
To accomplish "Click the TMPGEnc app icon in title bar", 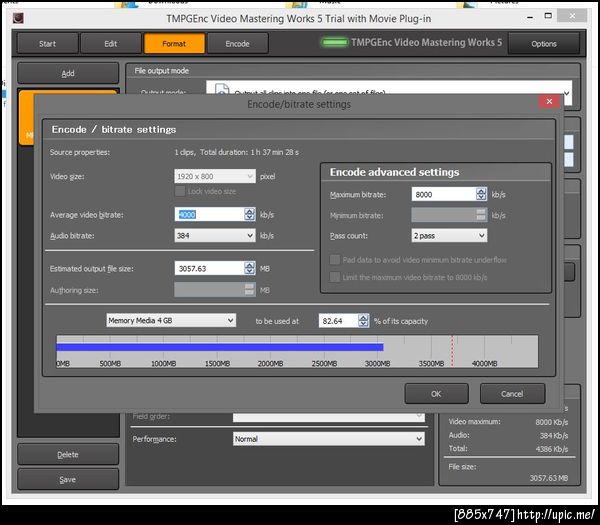I will click(18, 18).
